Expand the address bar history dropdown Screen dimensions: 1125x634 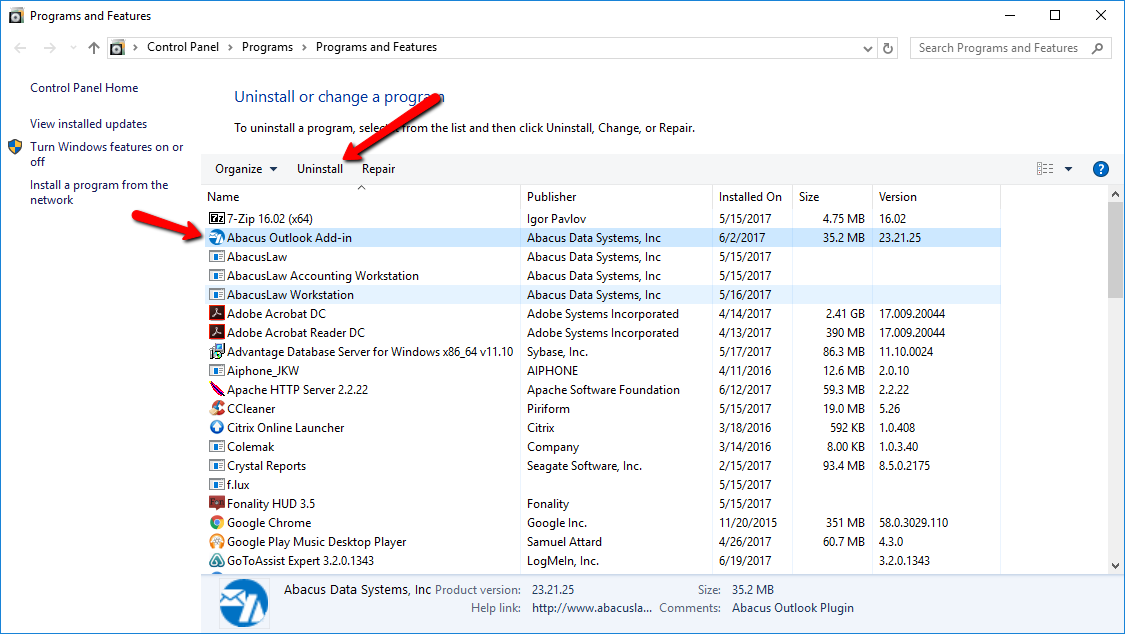[867, 48]
